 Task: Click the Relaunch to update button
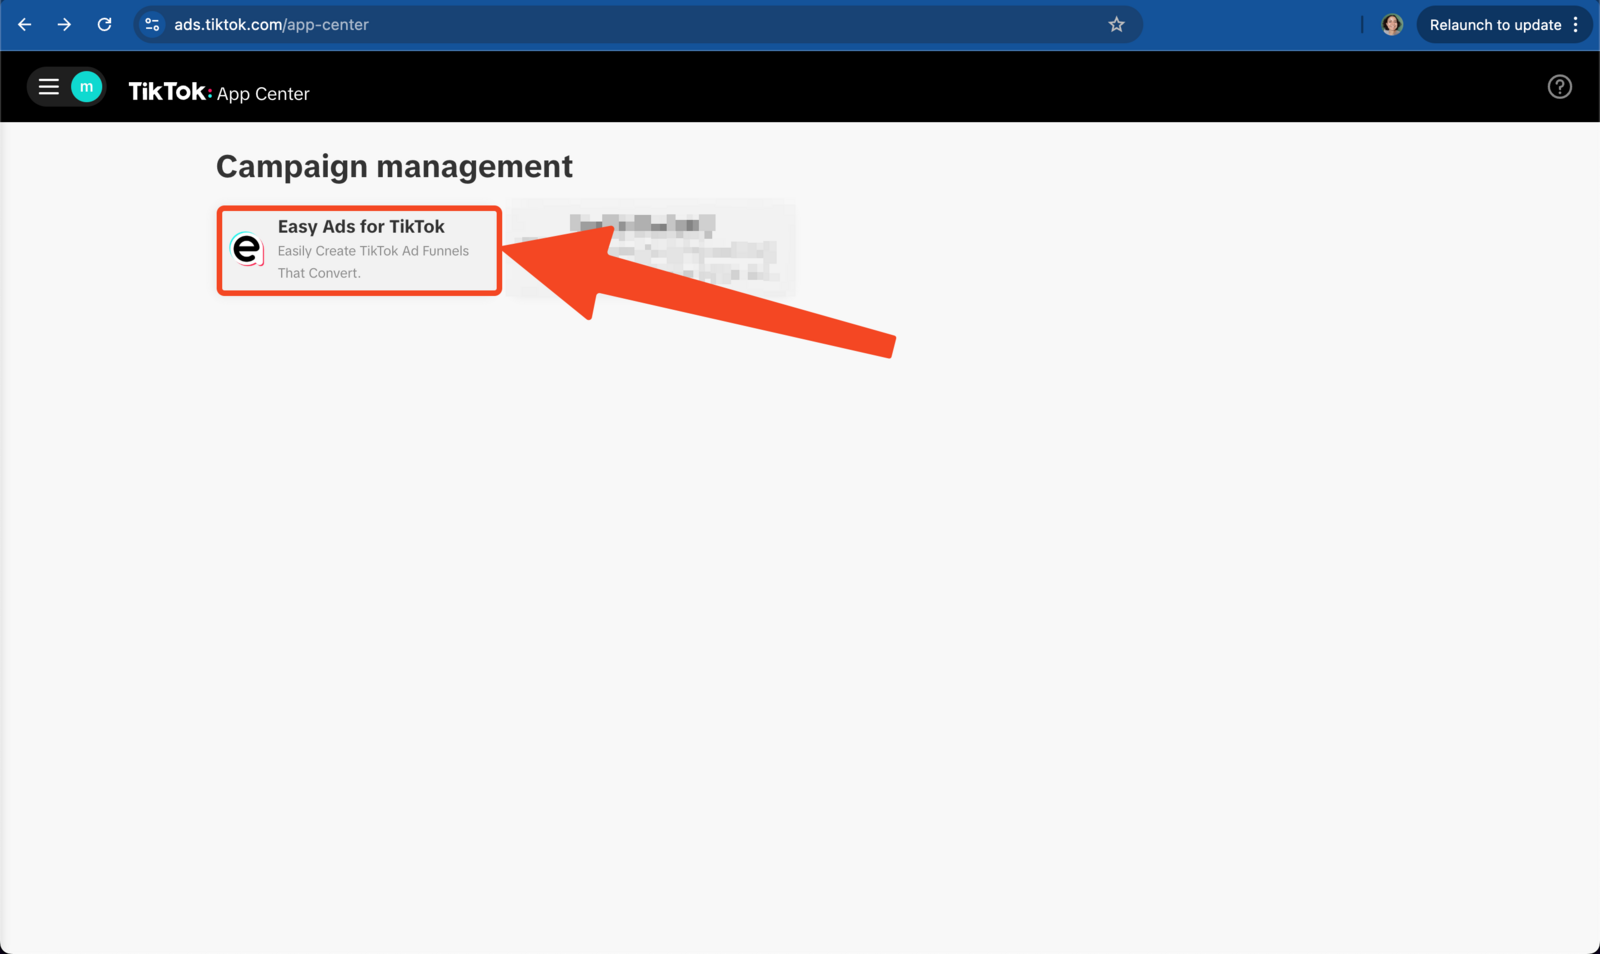(1494, 25)
